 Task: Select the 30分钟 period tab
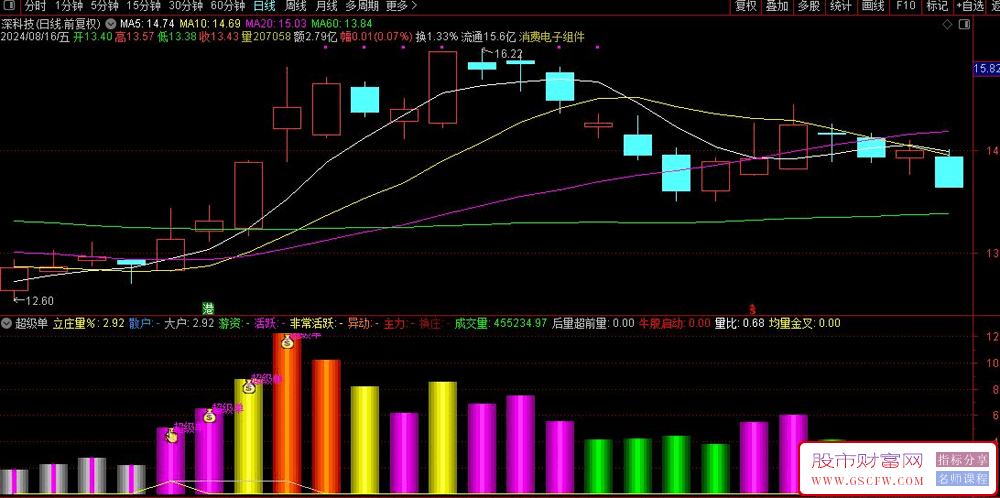[x=186, y=6]
